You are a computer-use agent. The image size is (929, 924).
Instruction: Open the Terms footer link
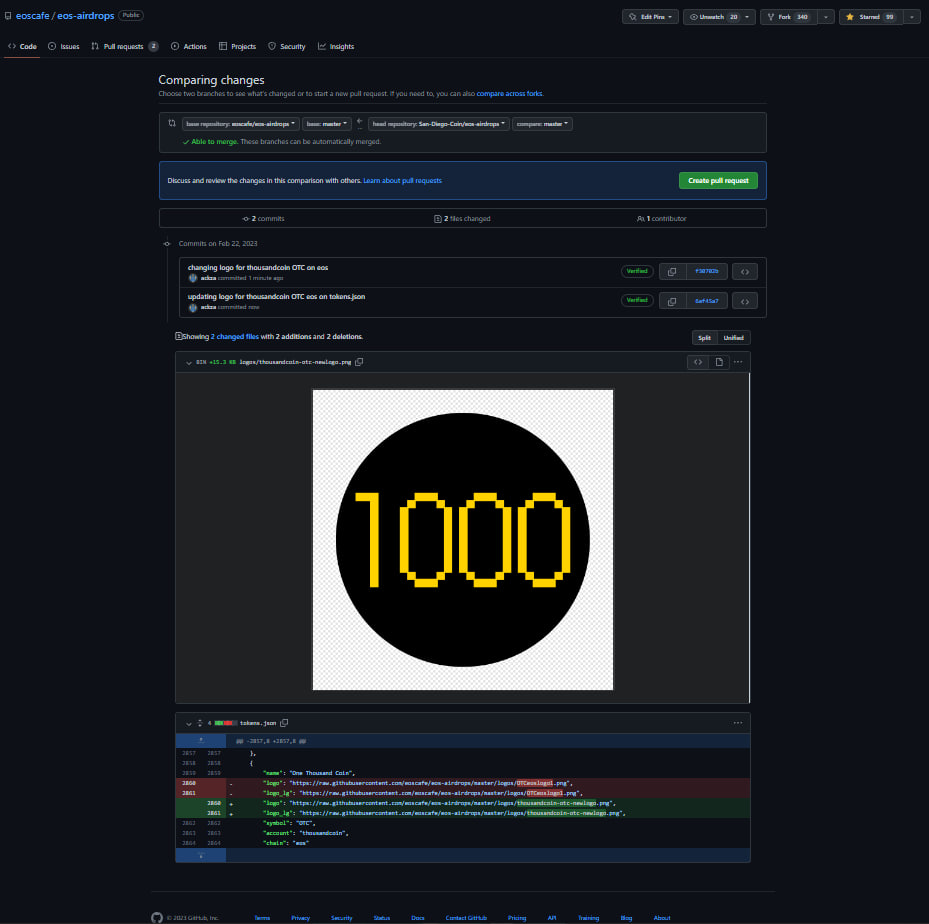tap(262, 918)
